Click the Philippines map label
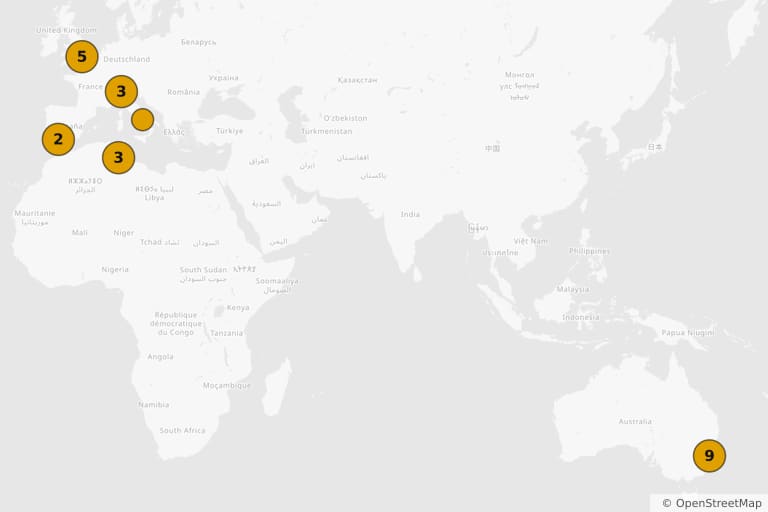768x512 pixels. [589, 251]
